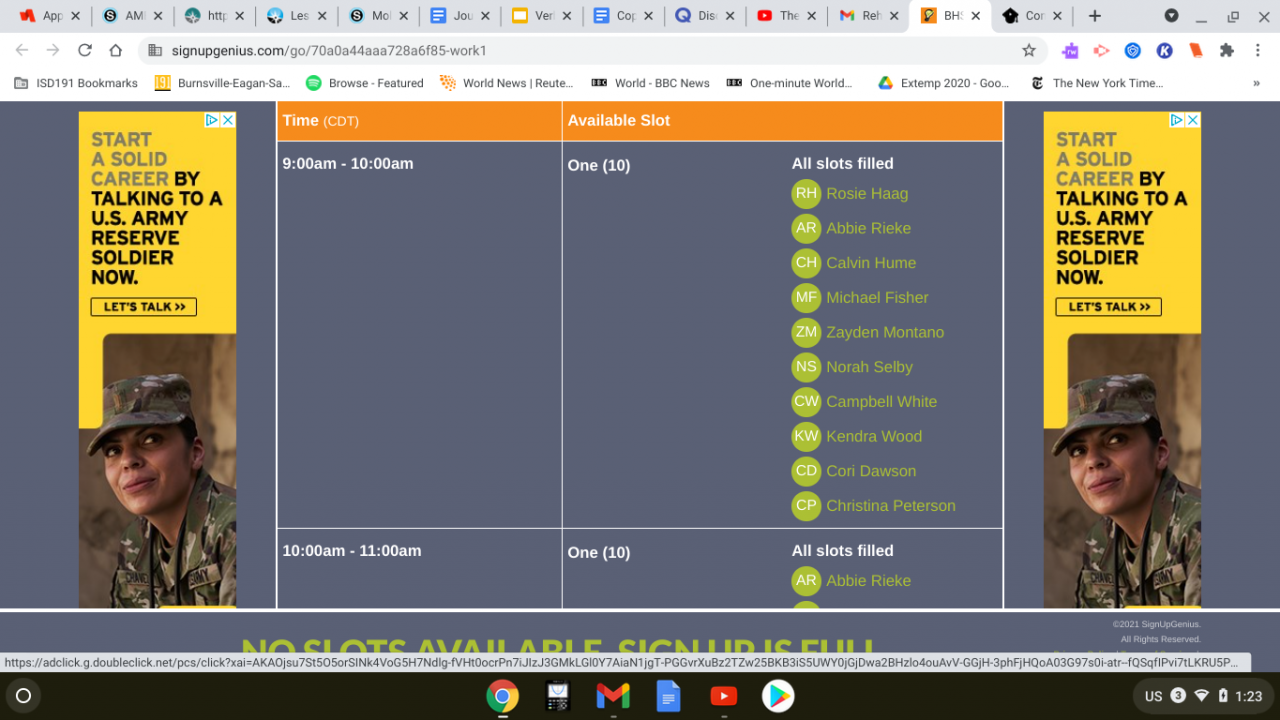Launch Google Docs from the shelf
Viewport: 1280px width, 720px height.
click(668, 696)
